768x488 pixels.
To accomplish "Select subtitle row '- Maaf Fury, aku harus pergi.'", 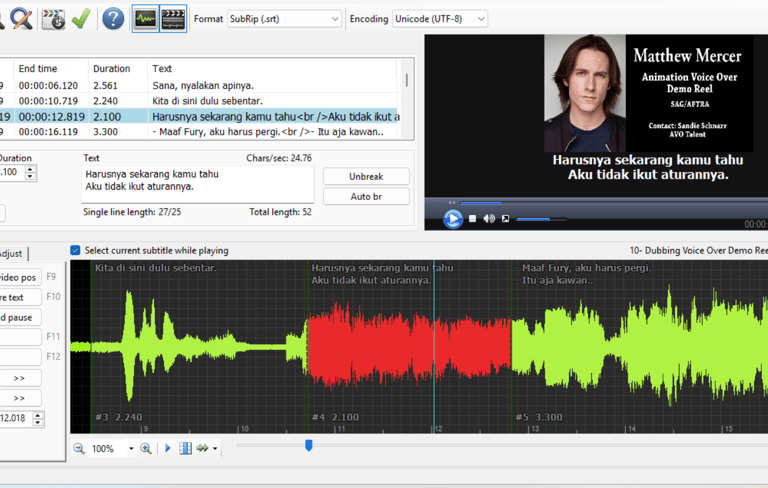I will point(198,132).
